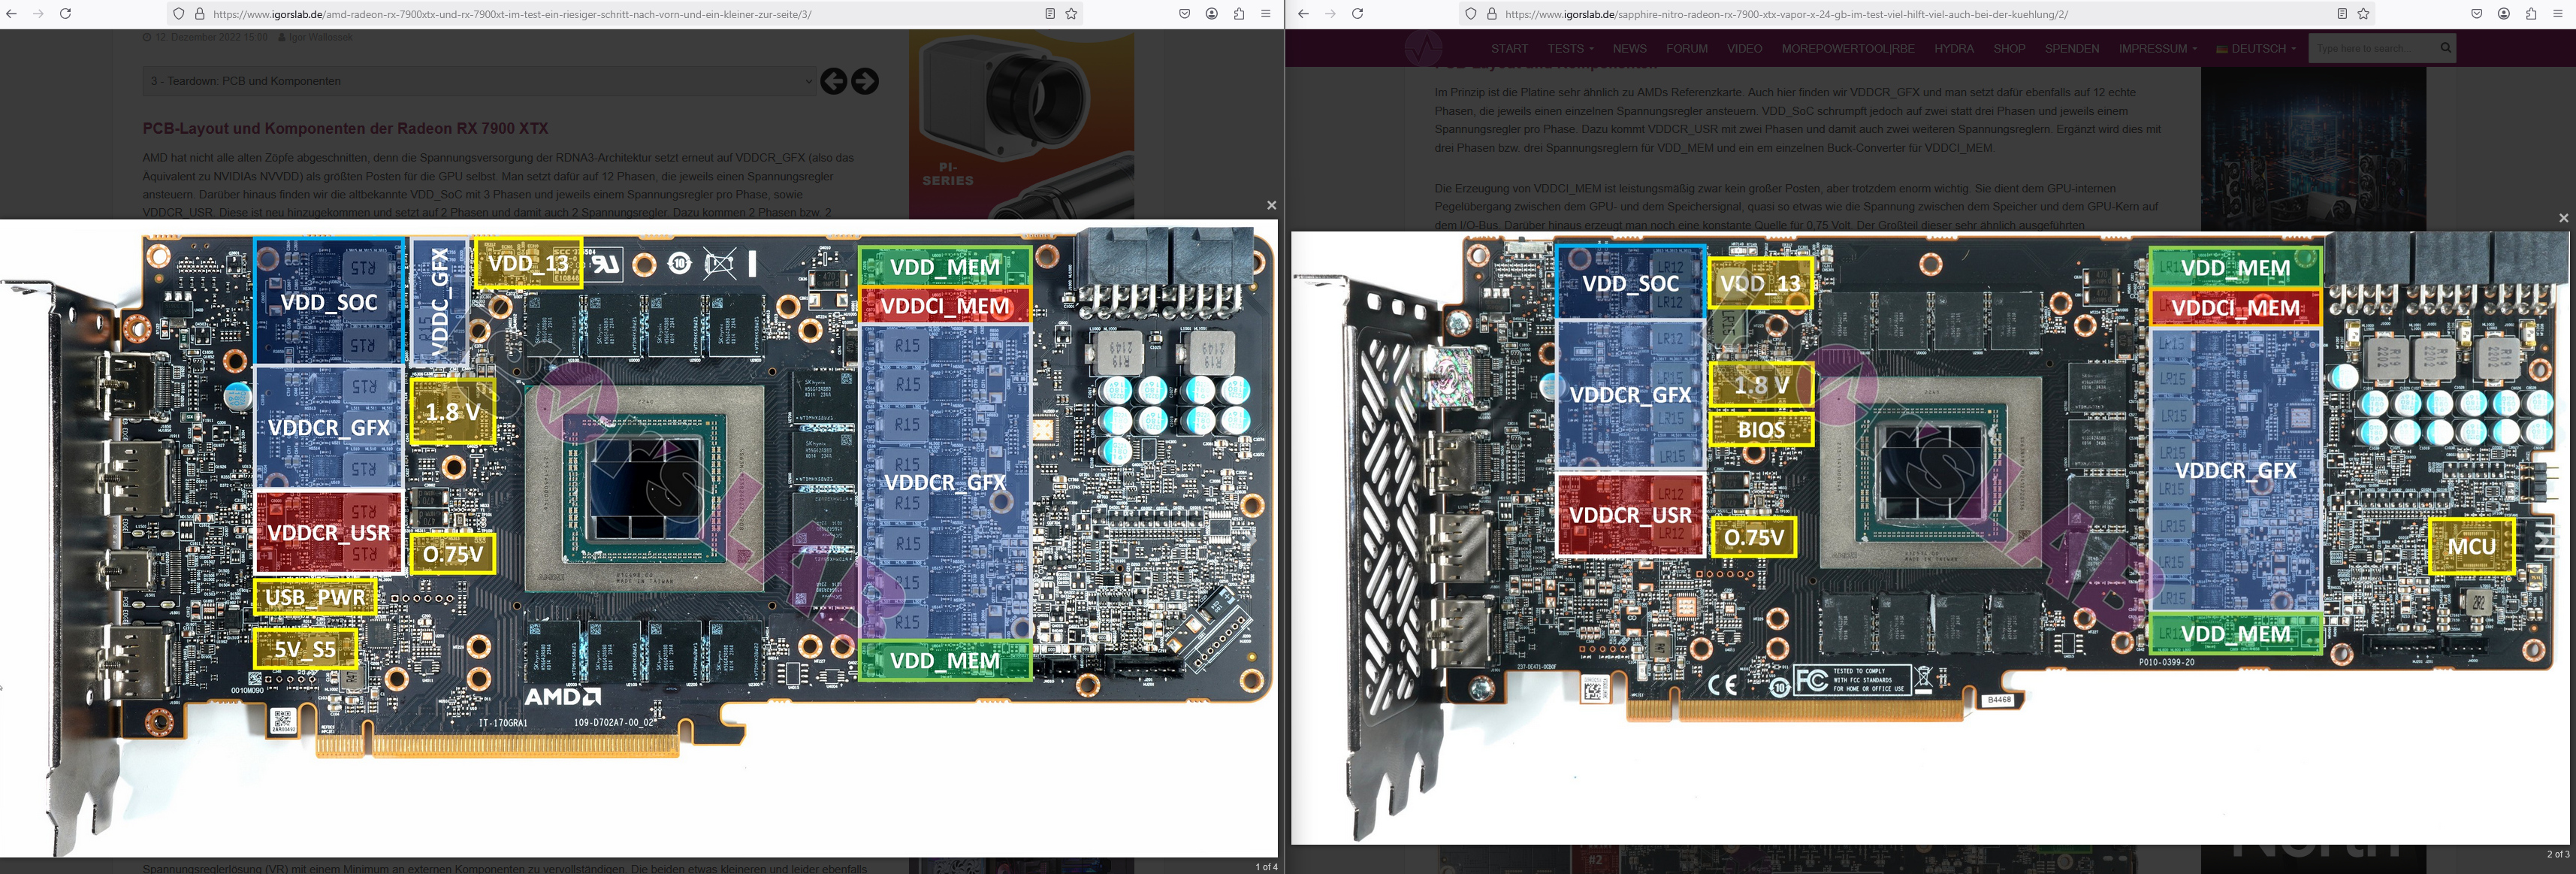Expand the '3 - Teardown: PCB und Komponenten' dropdown
The width and height of the screenshot is (2576, 874).
coord(480,81)
